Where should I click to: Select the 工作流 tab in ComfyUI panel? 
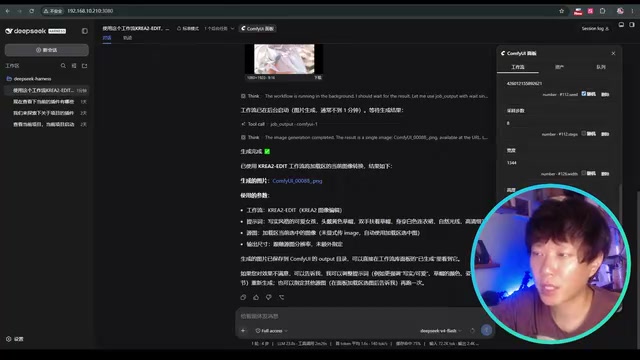point(518,67)
